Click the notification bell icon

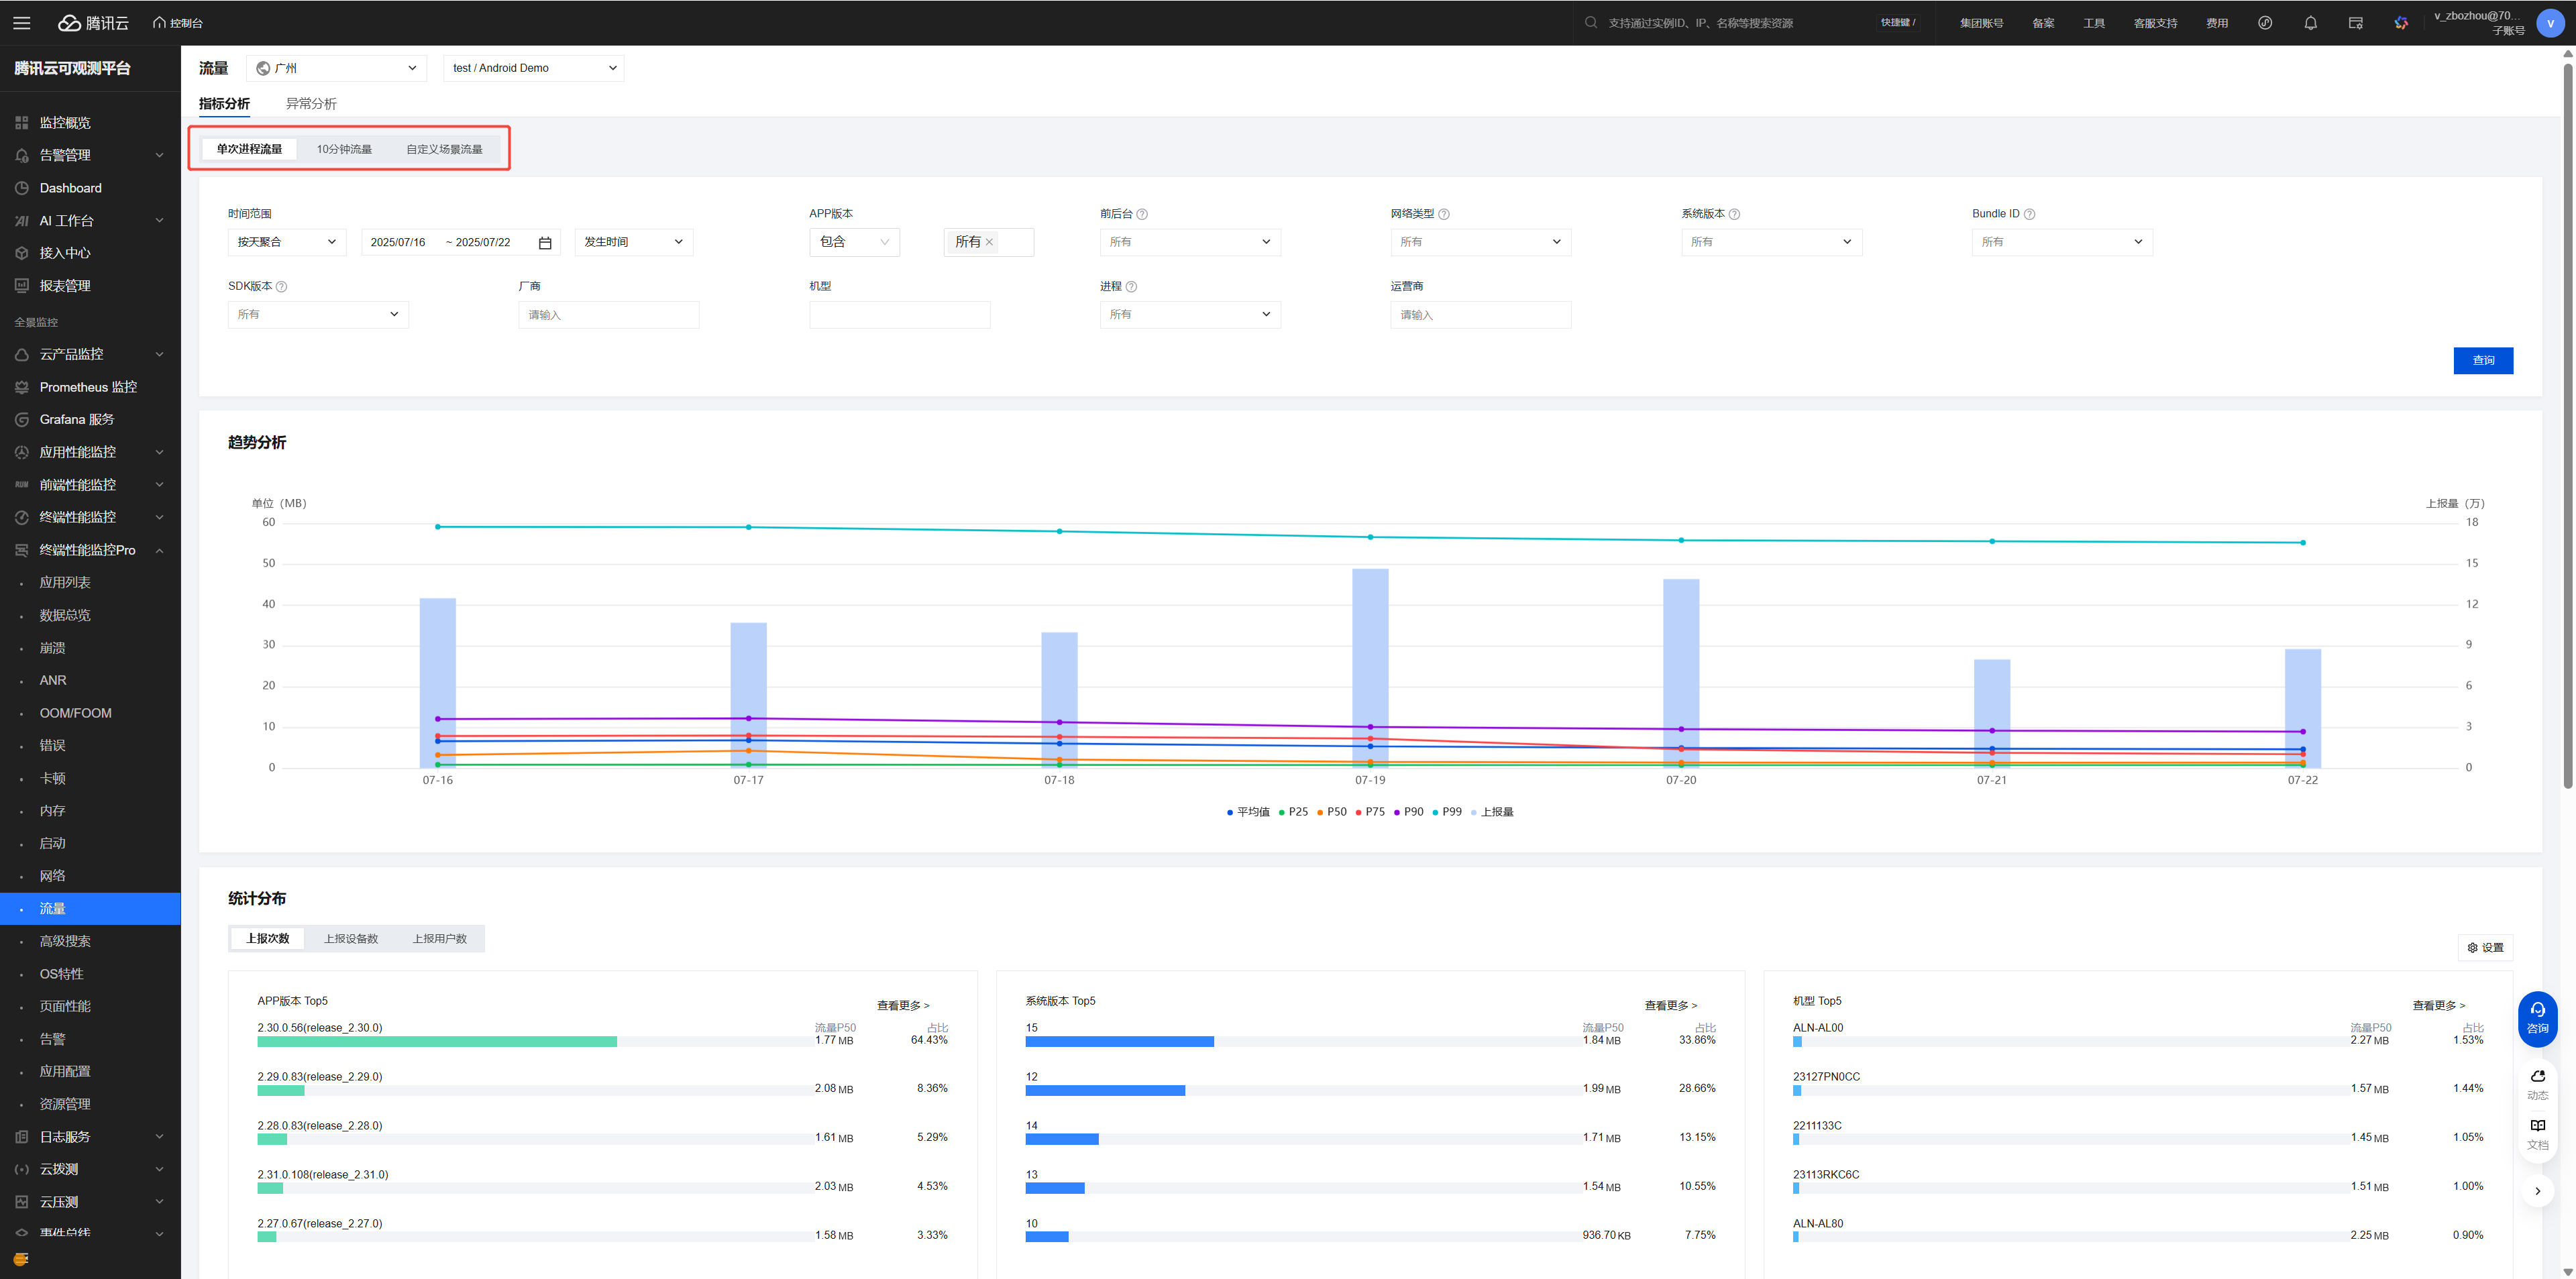tap(2310, 23)
